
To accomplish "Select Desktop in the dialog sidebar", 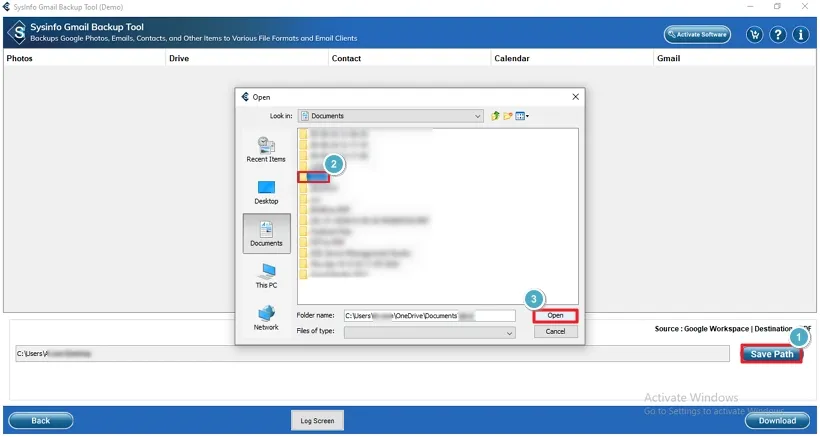I will (266, 192).
